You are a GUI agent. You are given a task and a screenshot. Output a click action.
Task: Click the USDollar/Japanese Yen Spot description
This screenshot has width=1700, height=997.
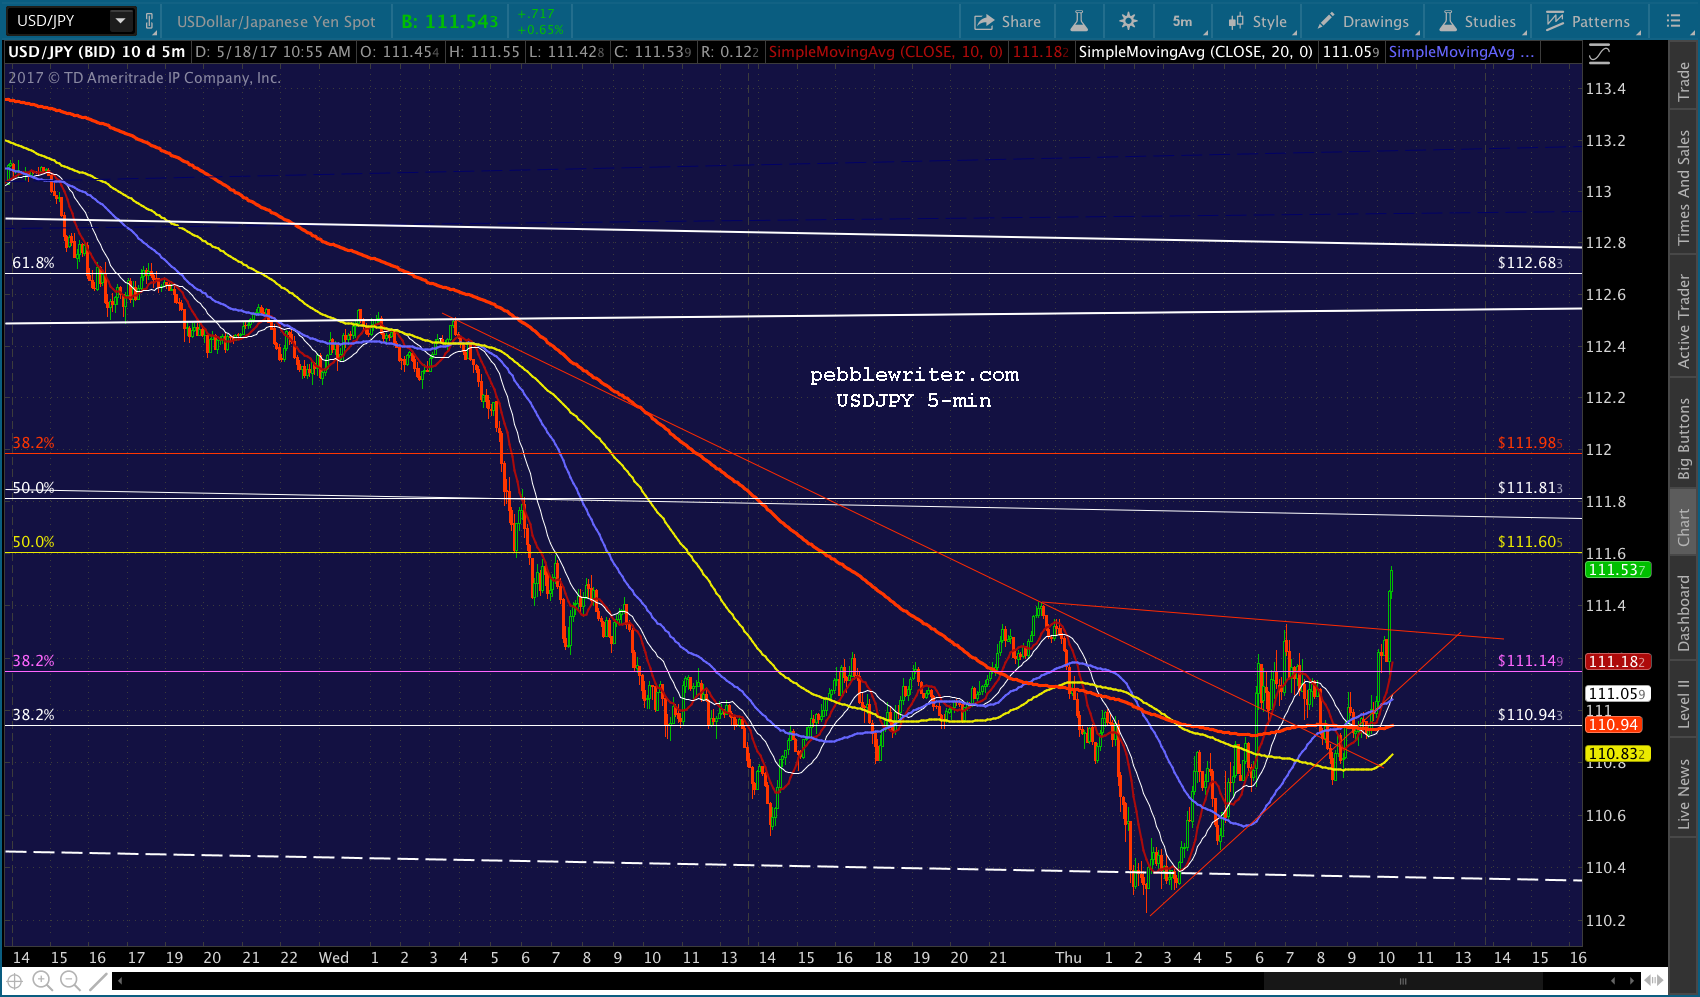pyautogui.click(x=276, y=21)
